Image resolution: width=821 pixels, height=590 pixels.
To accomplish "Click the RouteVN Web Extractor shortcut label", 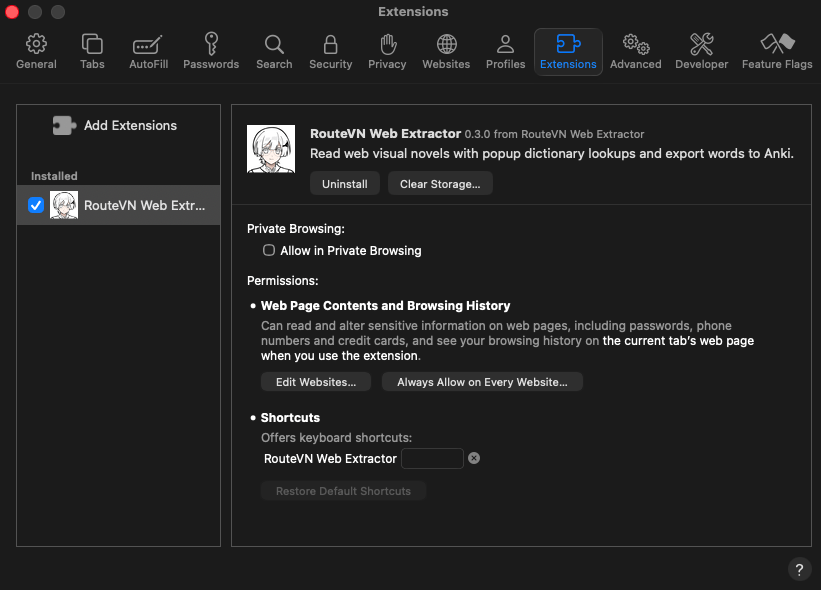I will 330,459.
